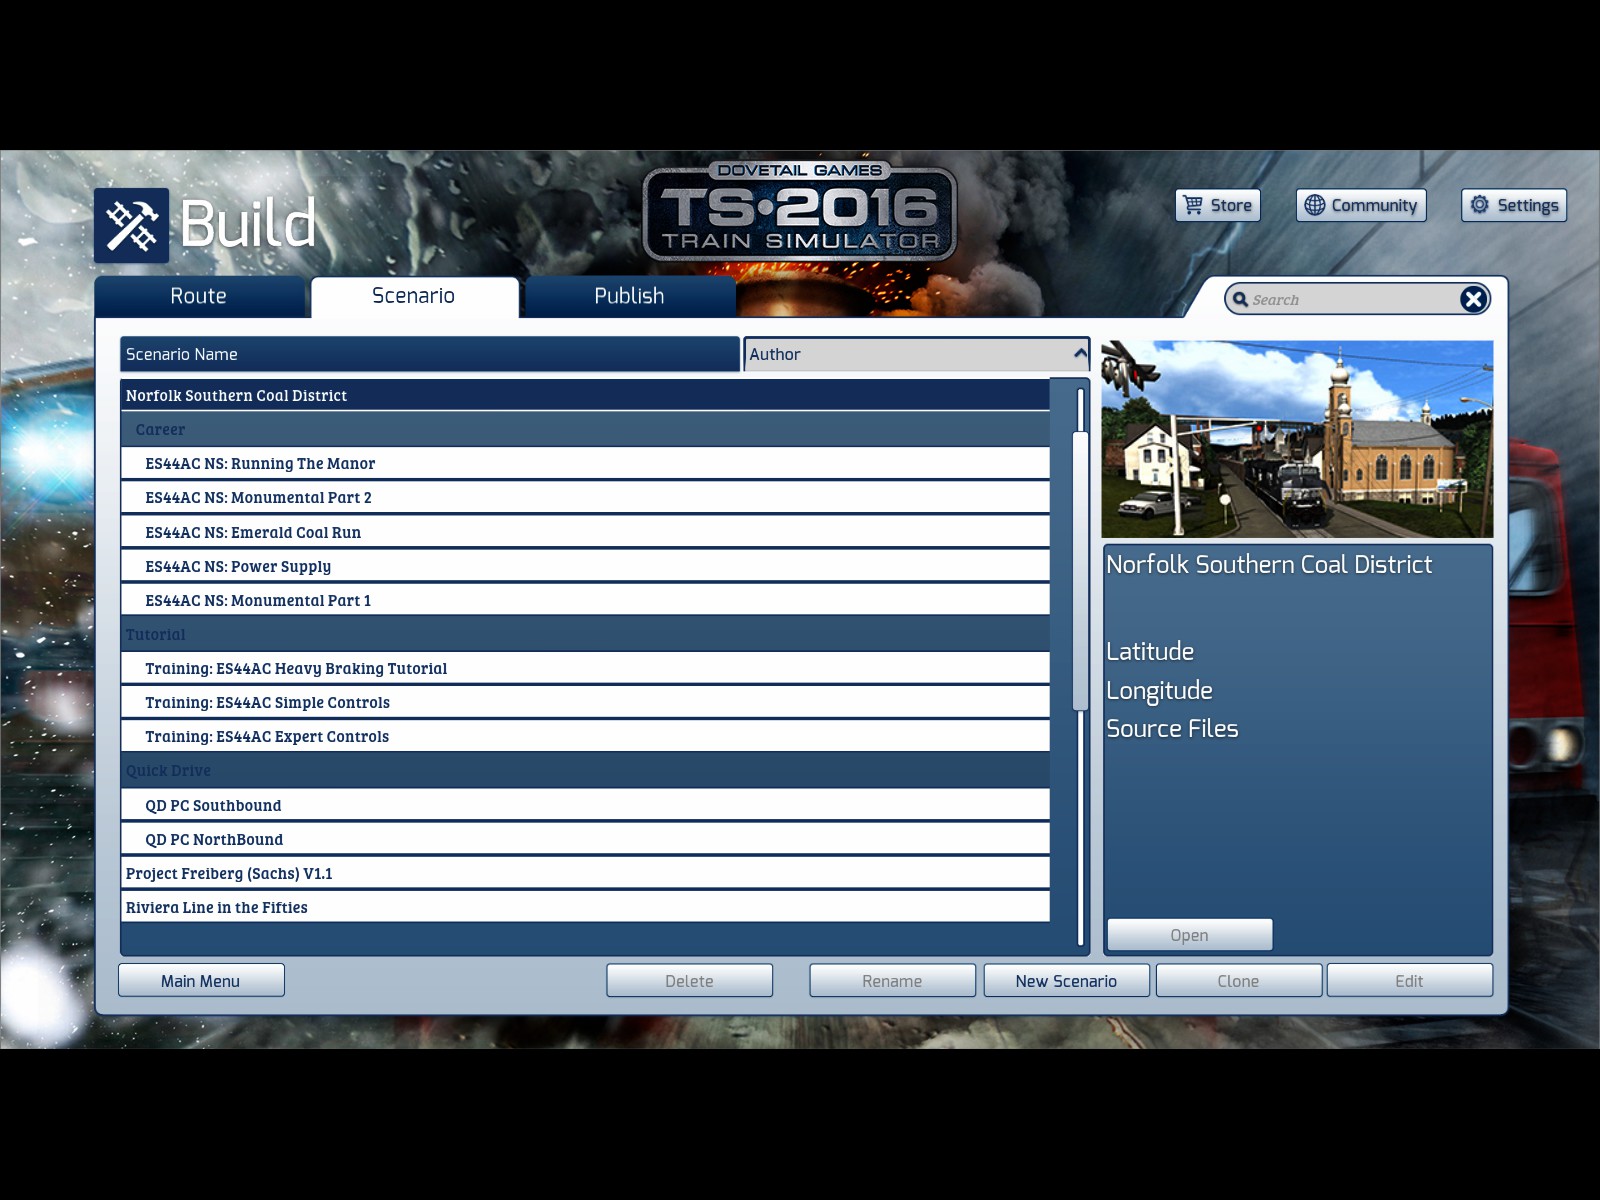Return to the Main Menu
This screenshot has height=1200, width=1600.
coord(201,981)
